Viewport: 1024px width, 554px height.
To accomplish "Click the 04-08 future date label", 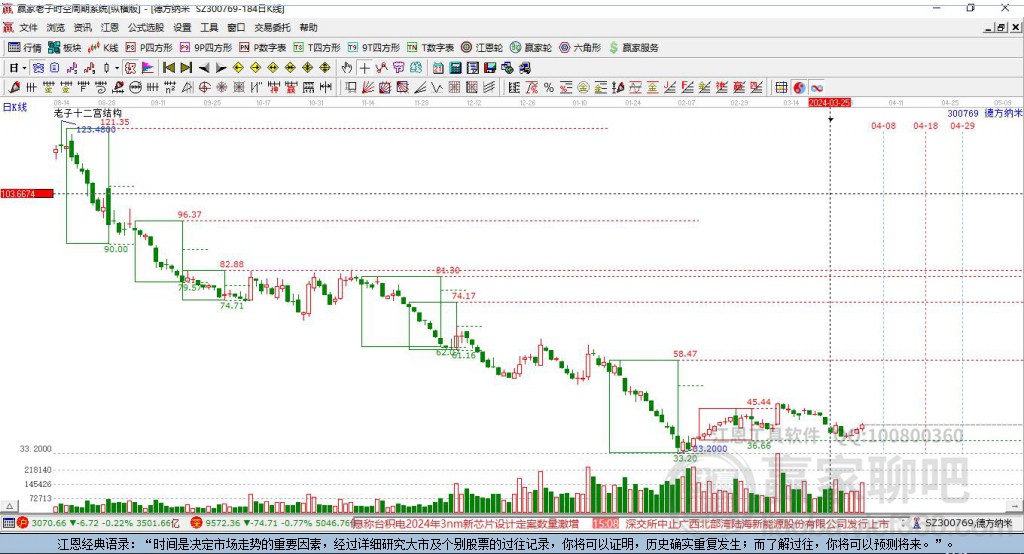I will pos(883,125).
